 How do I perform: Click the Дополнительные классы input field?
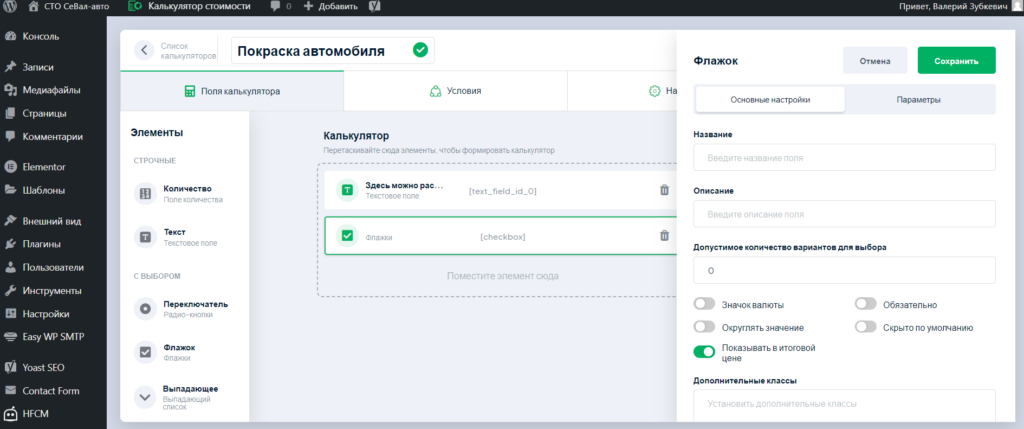point(844,405)
